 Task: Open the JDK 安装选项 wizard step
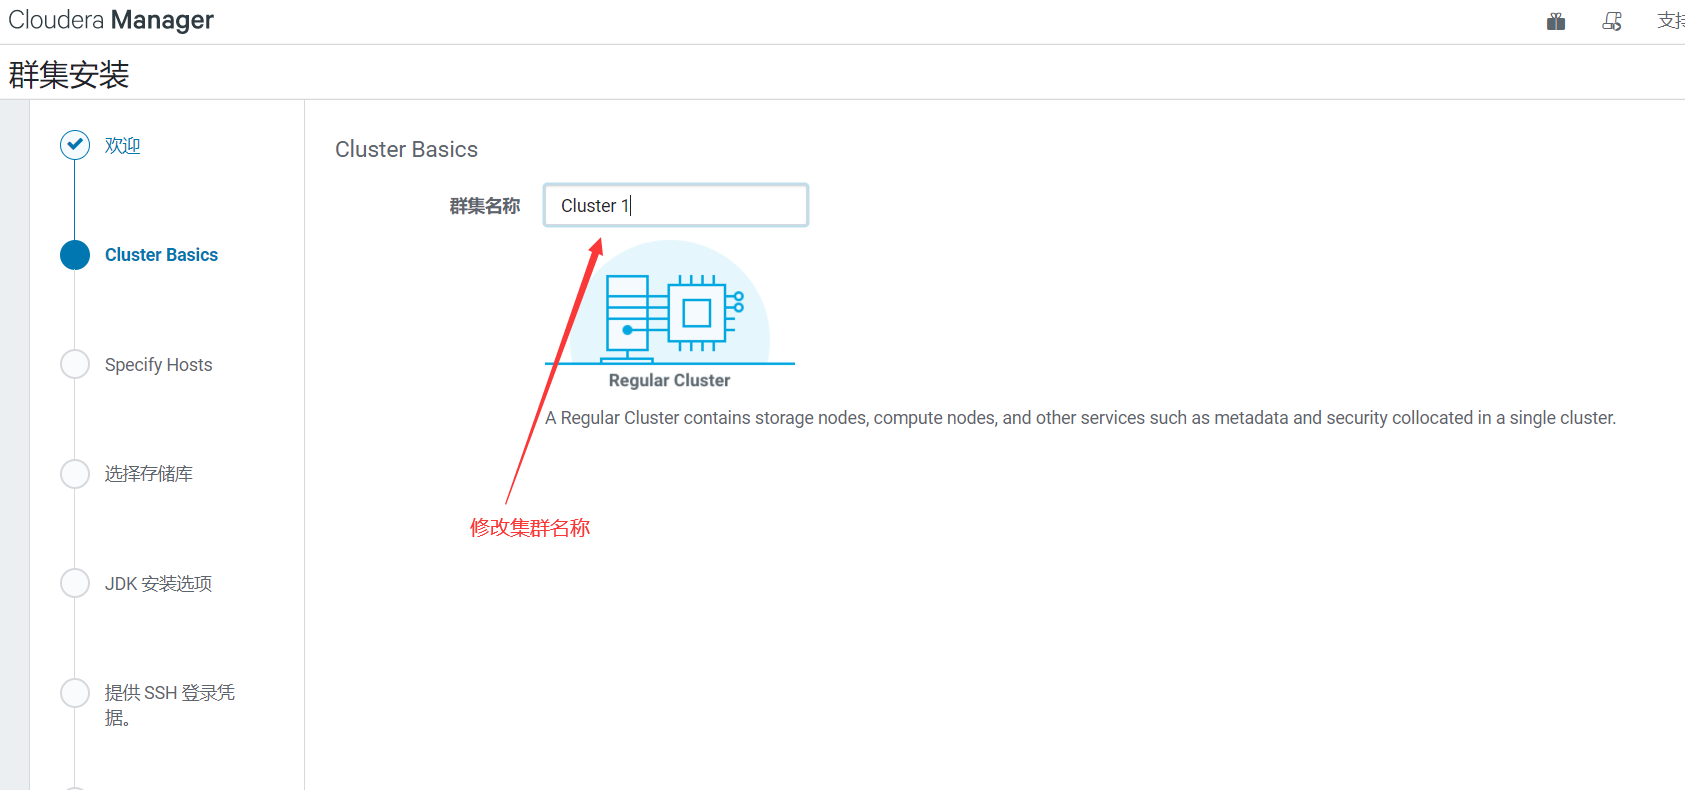click(158, 584)
